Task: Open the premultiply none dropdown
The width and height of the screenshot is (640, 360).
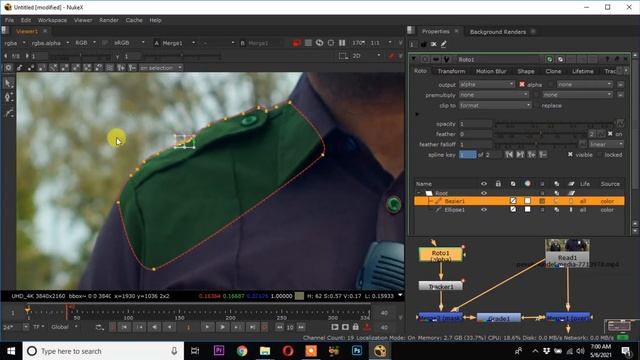Action: [x=494, y=95]
